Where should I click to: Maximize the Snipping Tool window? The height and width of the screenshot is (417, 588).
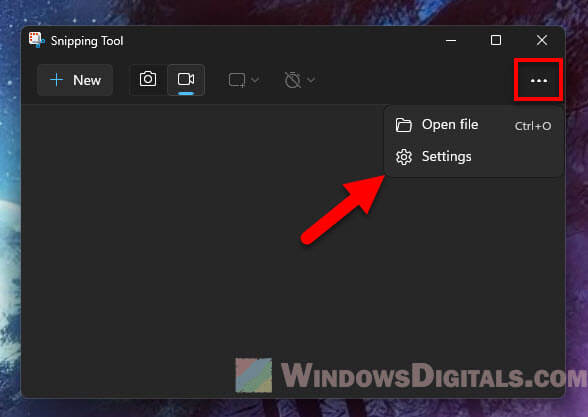coord(496,40)
